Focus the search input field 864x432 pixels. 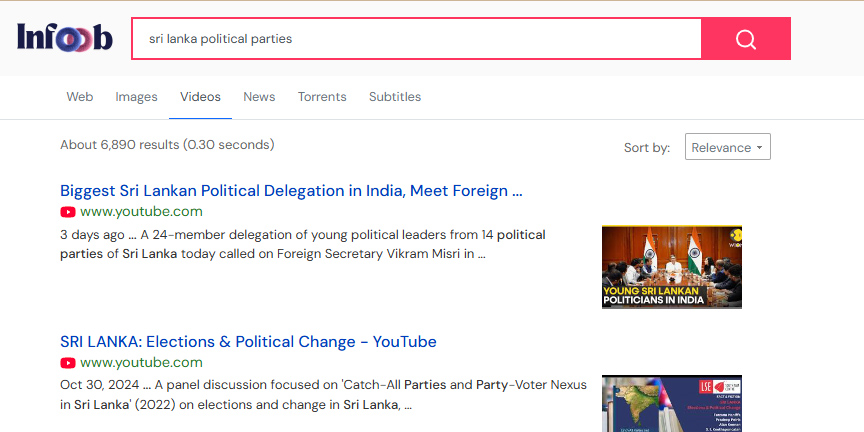pos(416,39)
